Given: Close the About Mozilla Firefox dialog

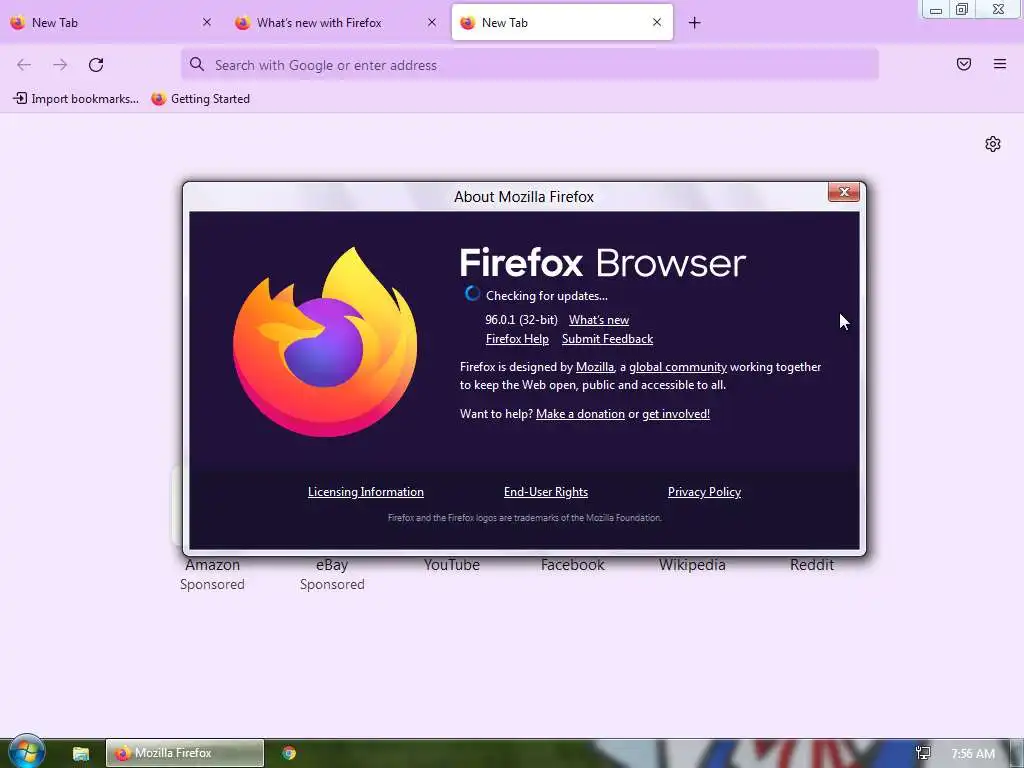Looking at the screenshot, I should [844, 191].
